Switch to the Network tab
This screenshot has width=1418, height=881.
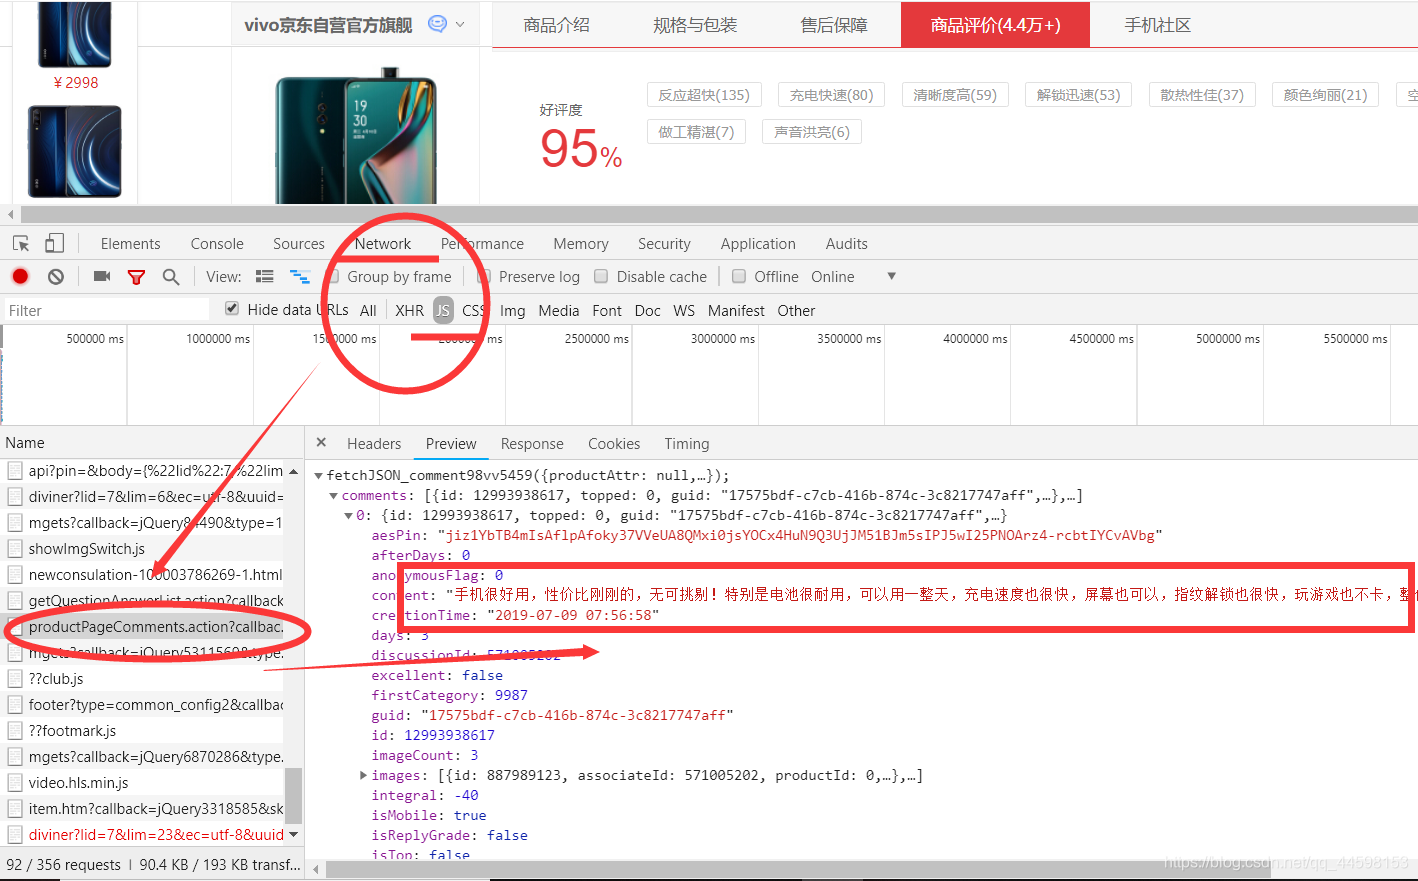click(x=383, y=244)
